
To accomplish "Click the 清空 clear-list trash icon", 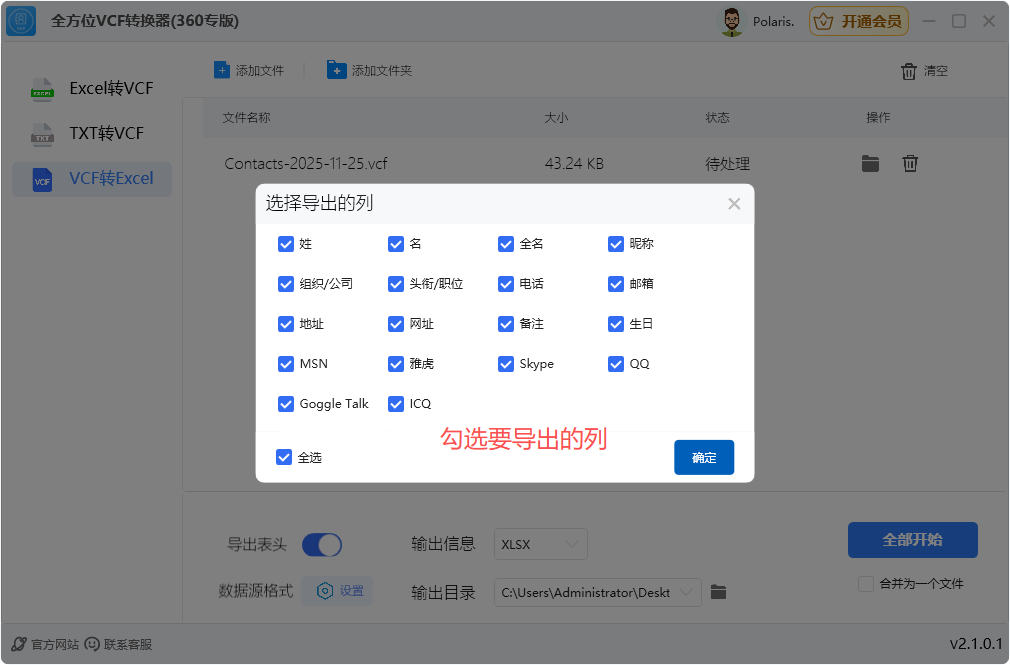I will (908, 70).
